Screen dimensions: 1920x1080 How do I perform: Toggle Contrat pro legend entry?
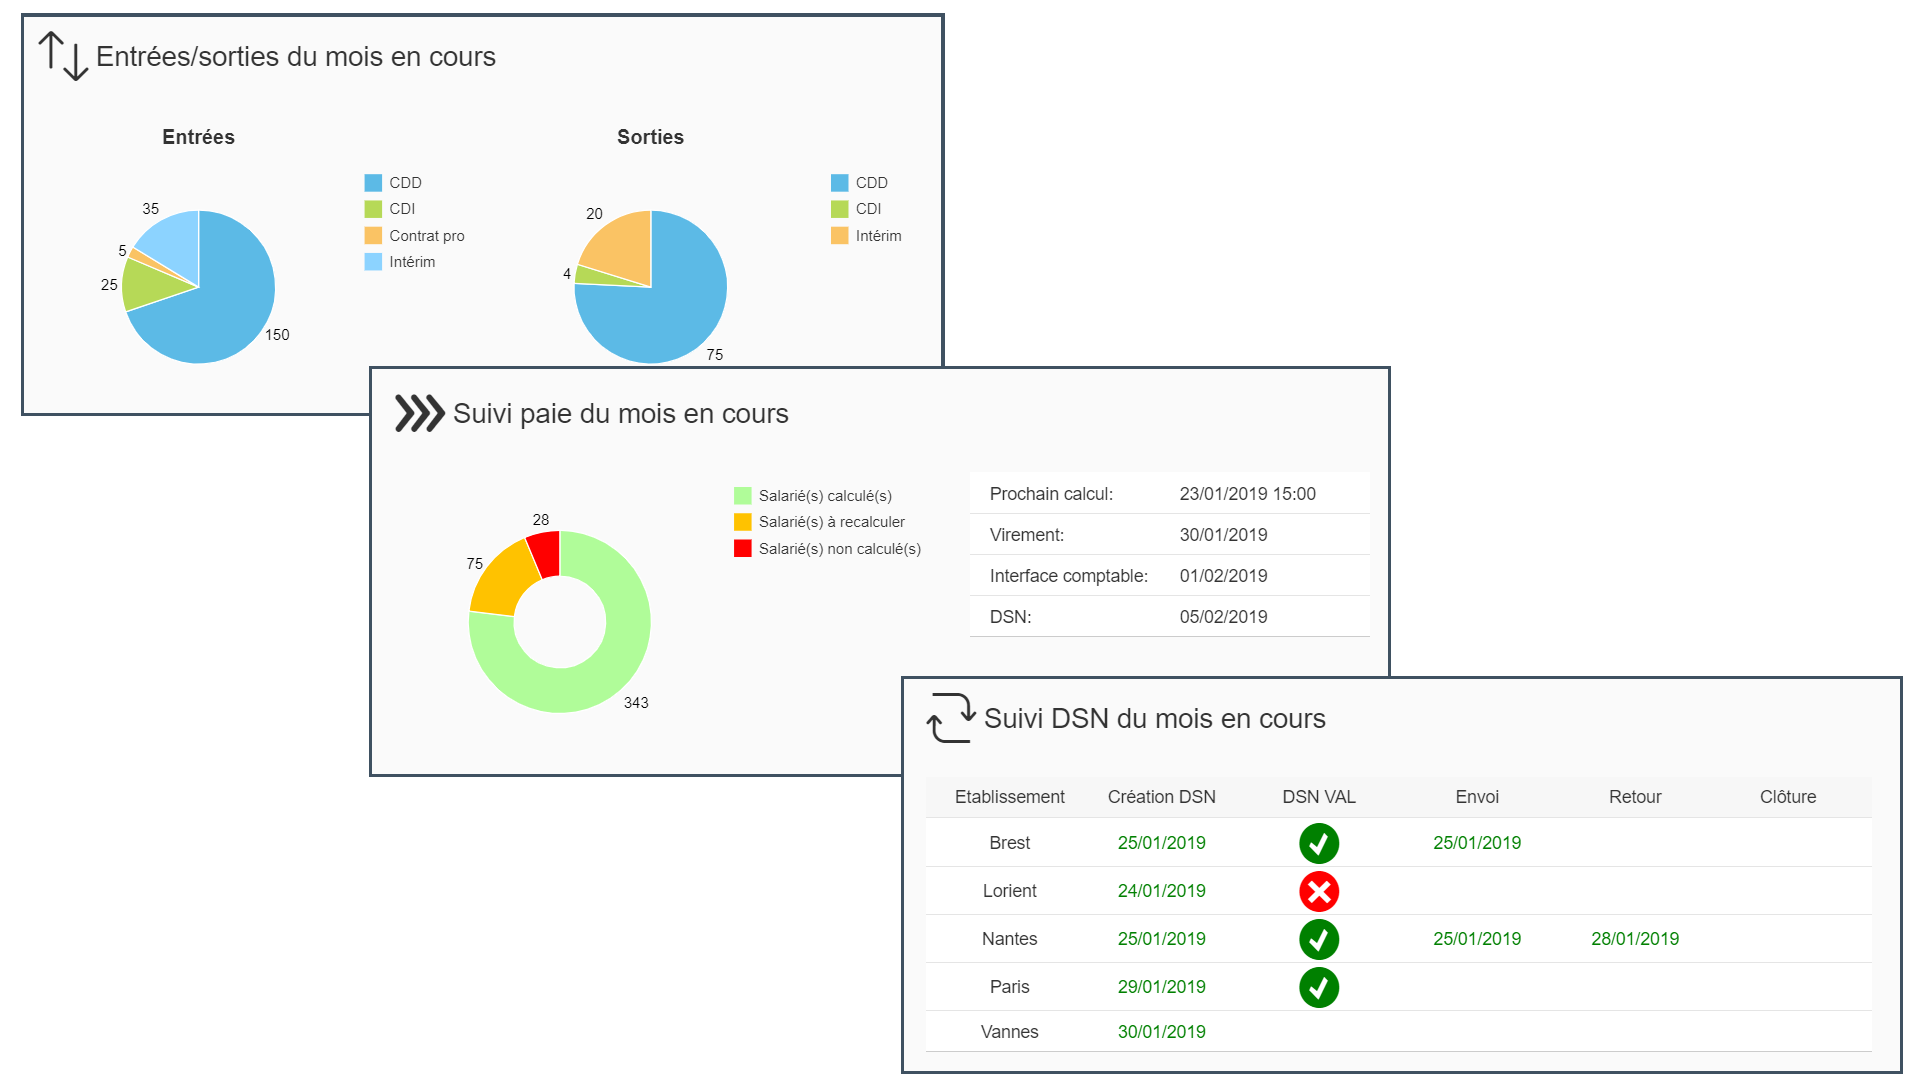click(x=414, y=236)
